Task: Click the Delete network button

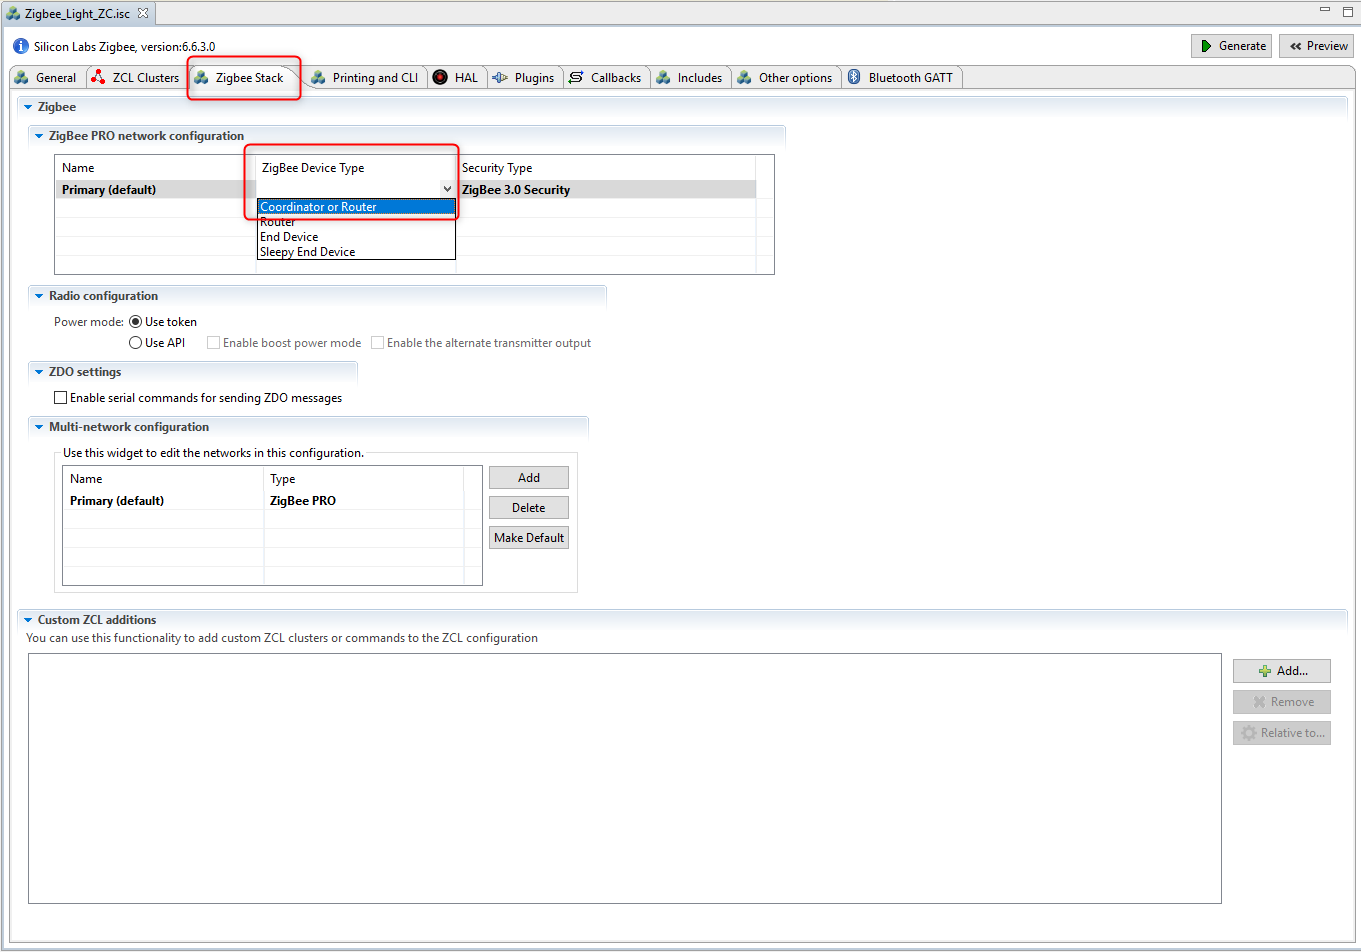Action: coord(529,508)
